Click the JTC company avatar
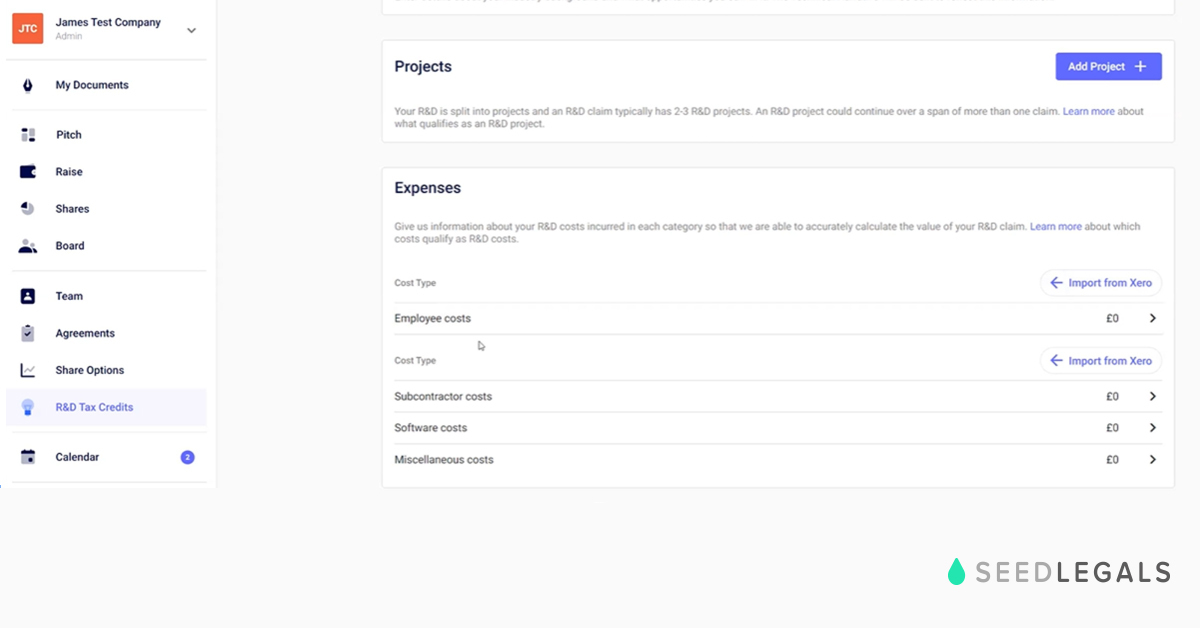This screenshot has height=628, width=1200. (27, 29)
